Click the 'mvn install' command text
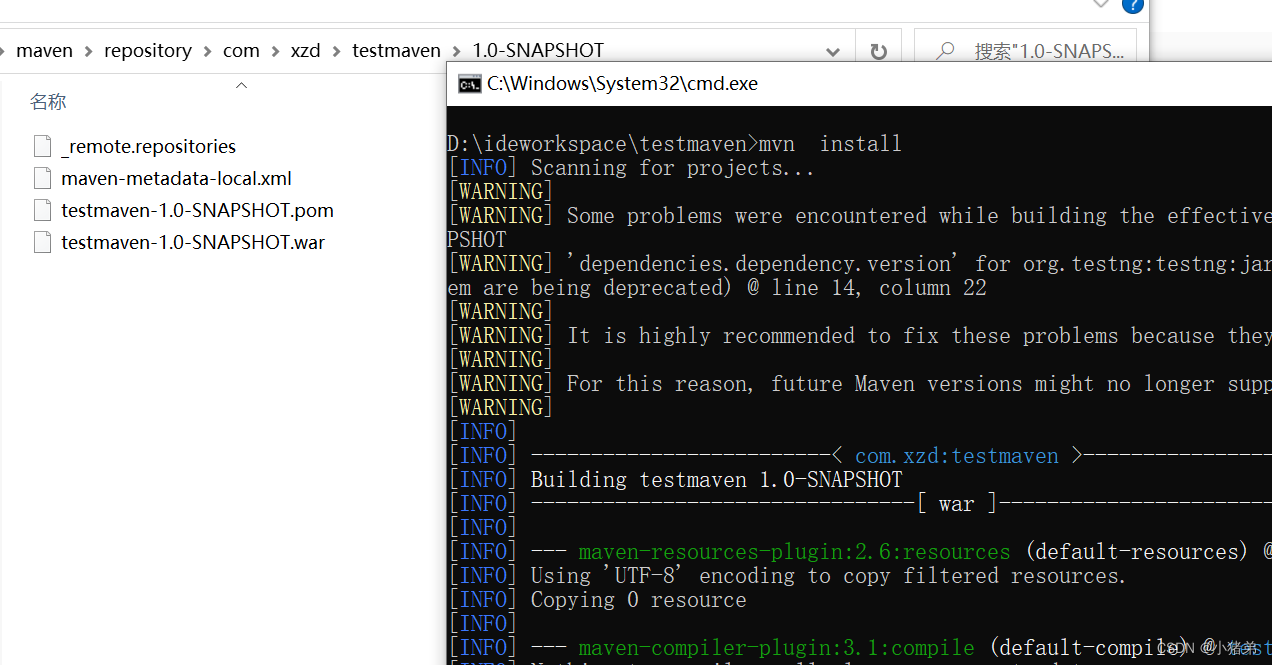Image resolution: width=1272 pixels, height=665 pixels. coord(830,144)
